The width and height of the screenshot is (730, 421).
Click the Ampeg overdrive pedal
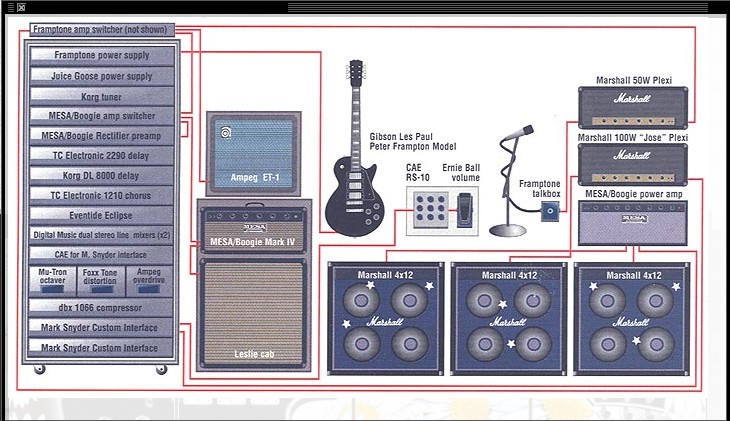coord(149,281)
